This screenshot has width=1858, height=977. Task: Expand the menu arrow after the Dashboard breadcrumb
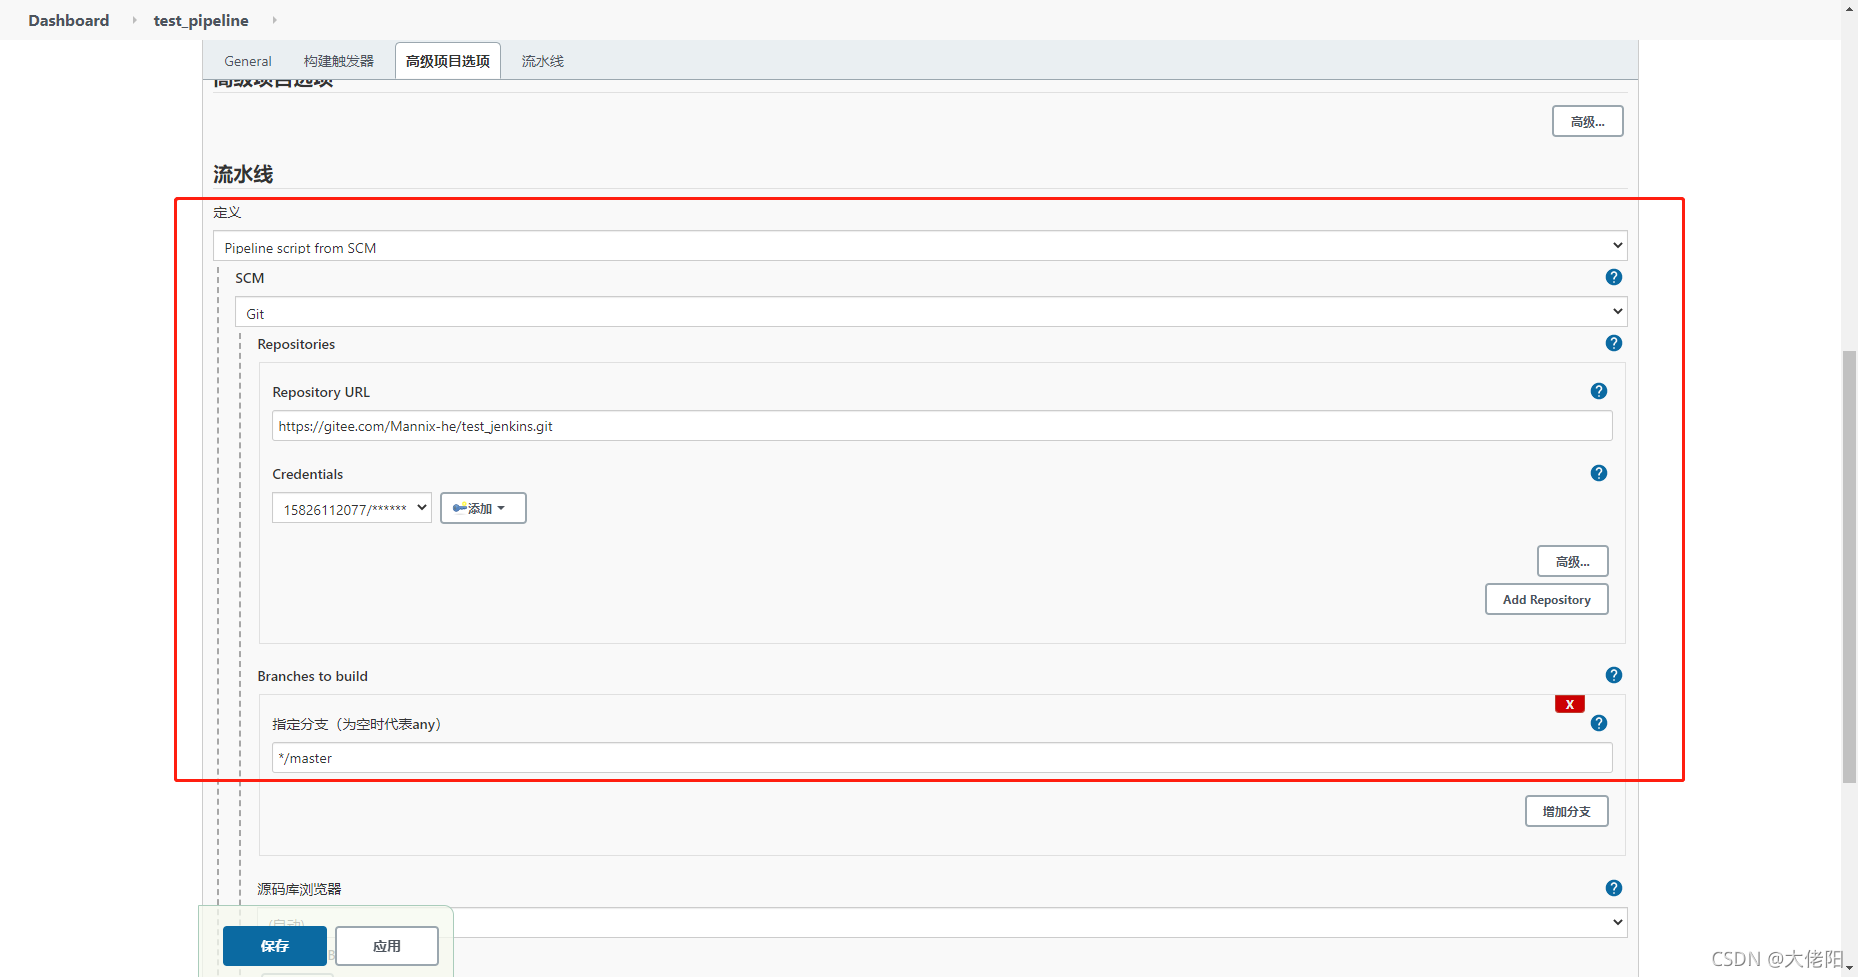[134, 20]
